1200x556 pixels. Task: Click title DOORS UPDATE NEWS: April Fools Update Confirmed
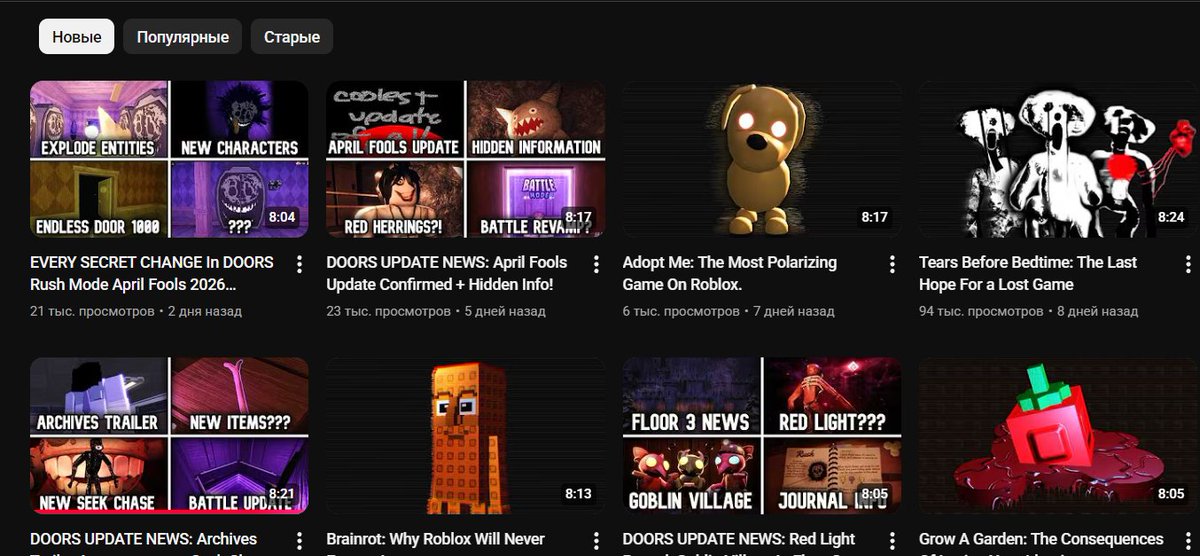[447, 273]
